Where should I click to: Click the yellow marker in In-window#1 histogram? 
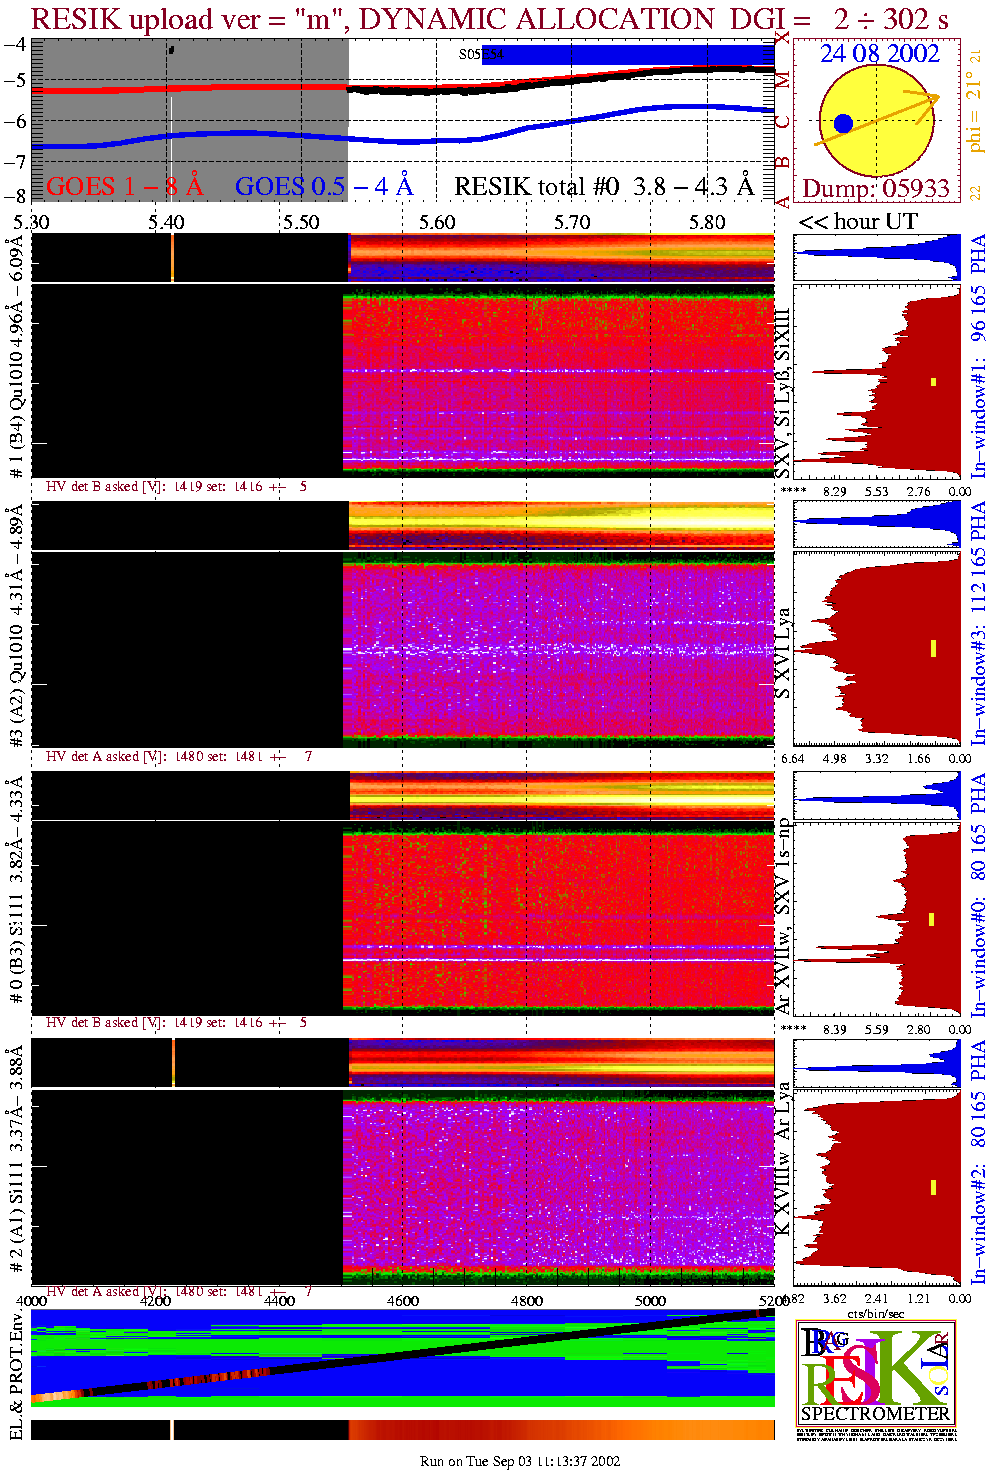click(933, 381)
